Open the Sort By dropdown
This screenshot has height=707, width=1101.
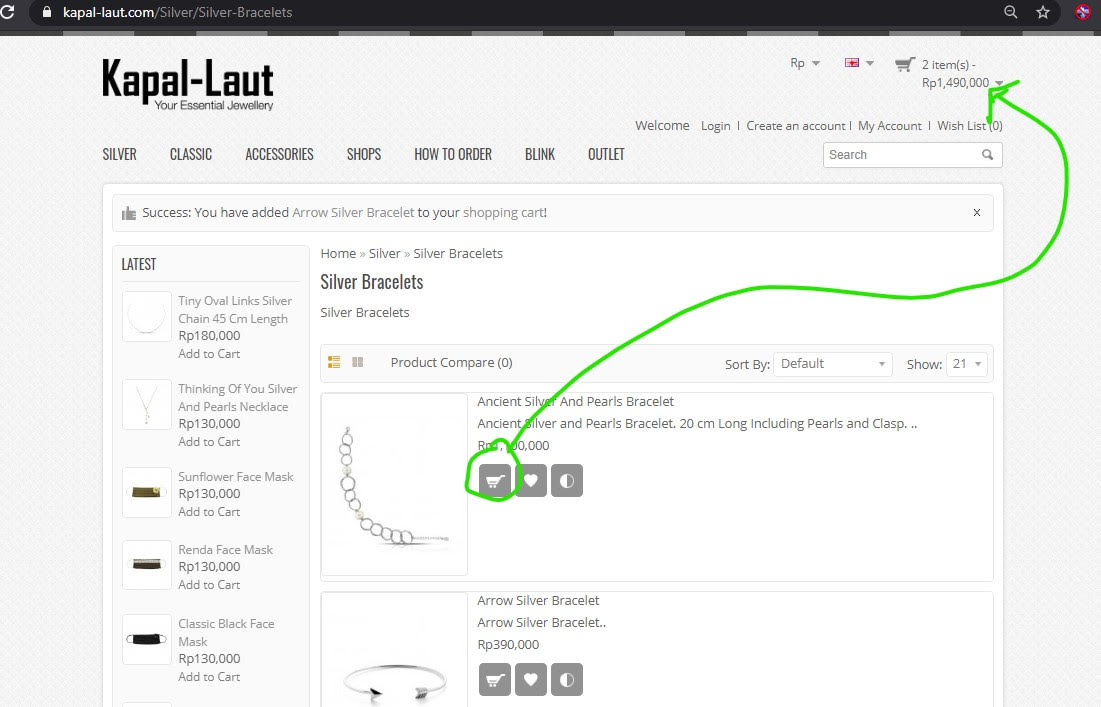[833, 364]
